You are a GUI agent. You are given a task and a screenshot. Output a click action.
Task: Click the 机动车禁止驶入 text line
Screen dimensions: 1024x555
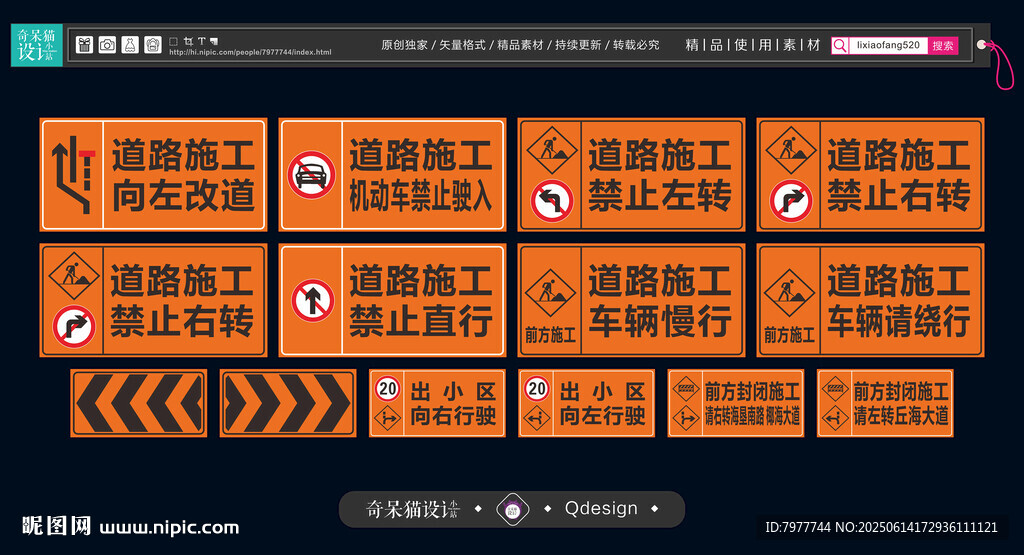click(x=421, y=195)
